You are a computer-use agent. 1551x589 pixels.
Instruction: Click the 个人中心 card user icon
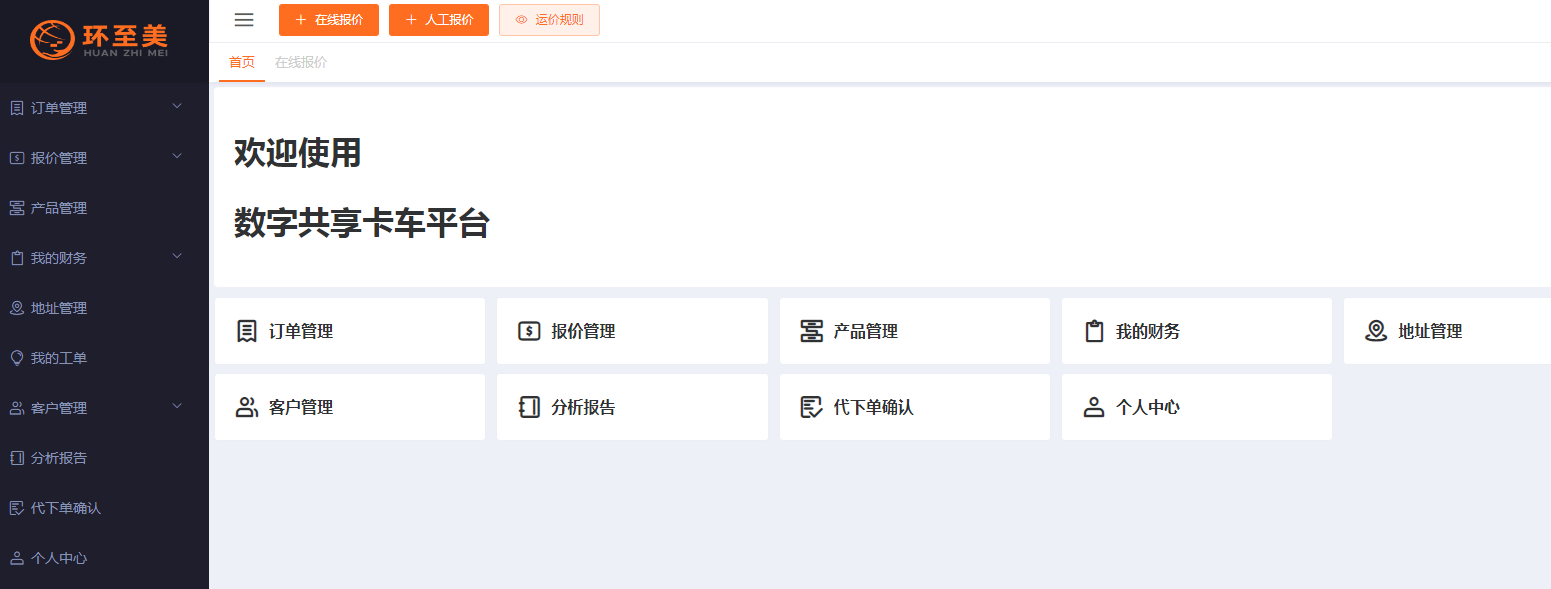pyautogui.click(x=1094, y=407)
